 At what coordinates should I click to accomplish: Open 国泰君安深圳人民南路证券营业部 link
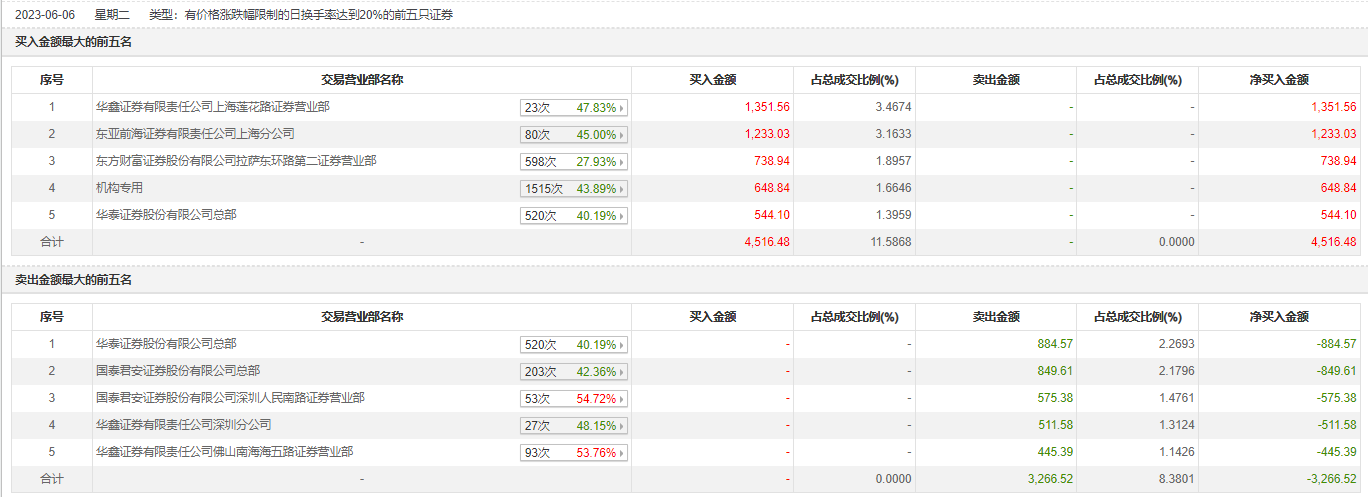[x=229, y=398]
